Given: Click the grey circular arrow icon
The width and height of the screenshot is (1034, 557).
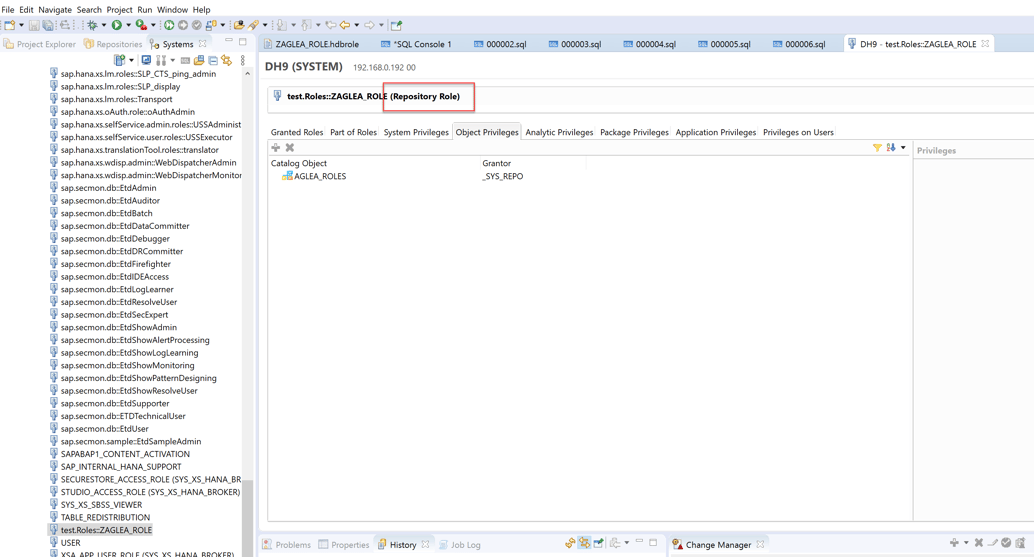Looking at the screenshot, I should pos(183,25).
